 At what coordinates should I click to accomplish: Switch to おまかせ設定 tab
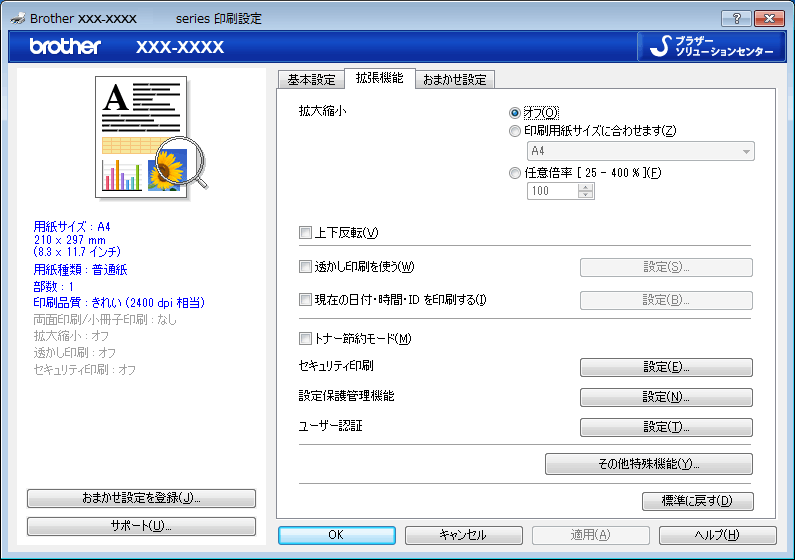[455, 80]
